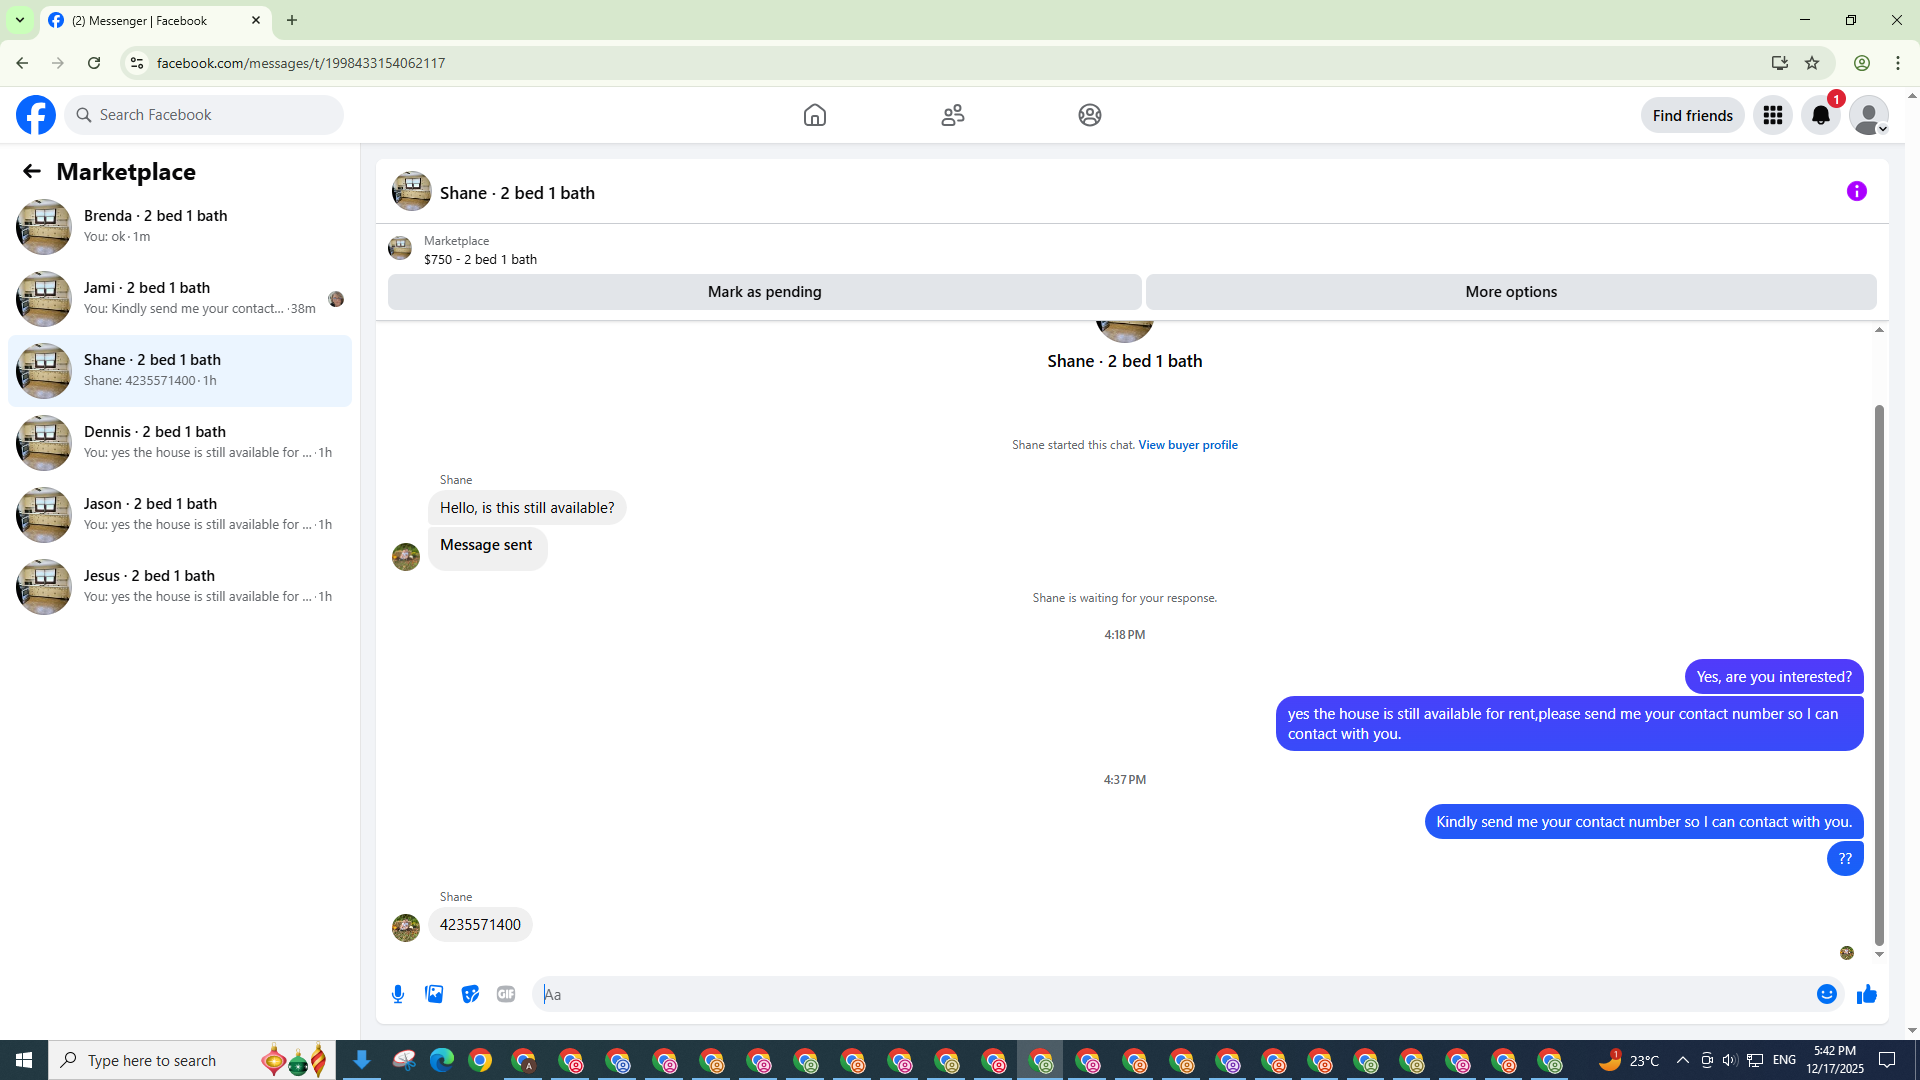Open conversation information purple icon
1920x1080 pixels.
[x=1856, y=191]
